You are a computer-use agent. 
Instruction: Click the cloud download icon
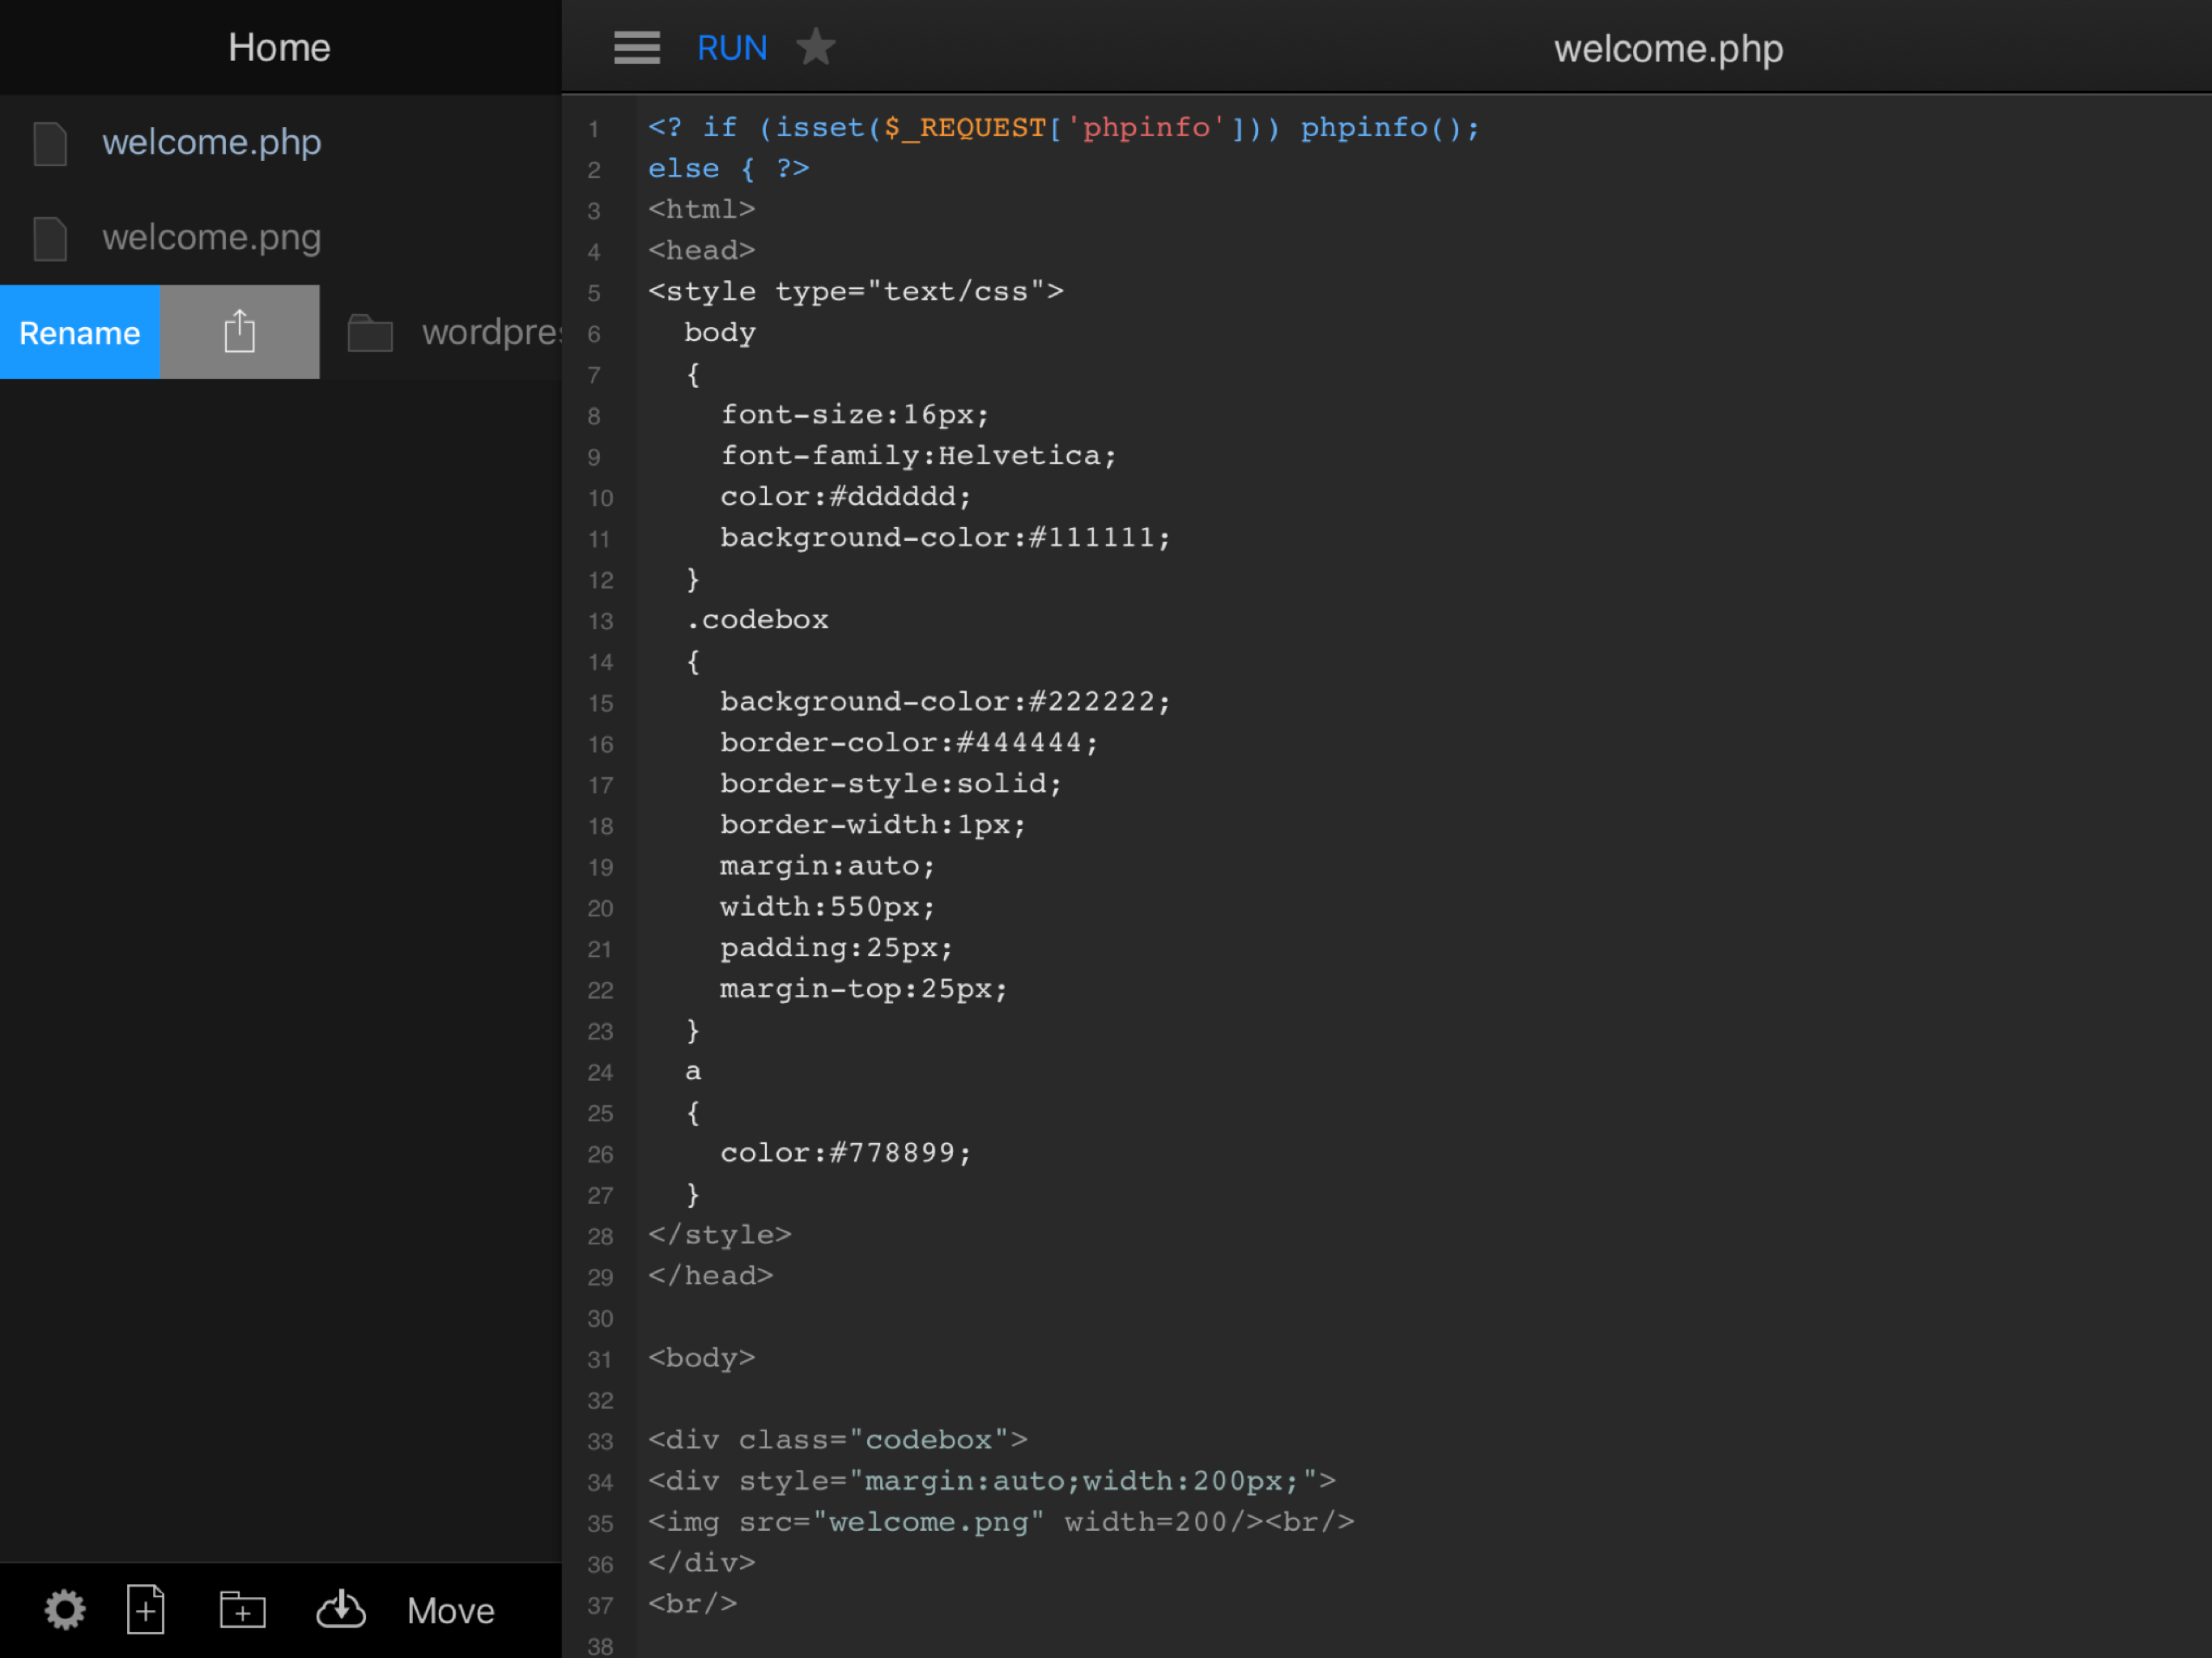tap(340, 1609)
